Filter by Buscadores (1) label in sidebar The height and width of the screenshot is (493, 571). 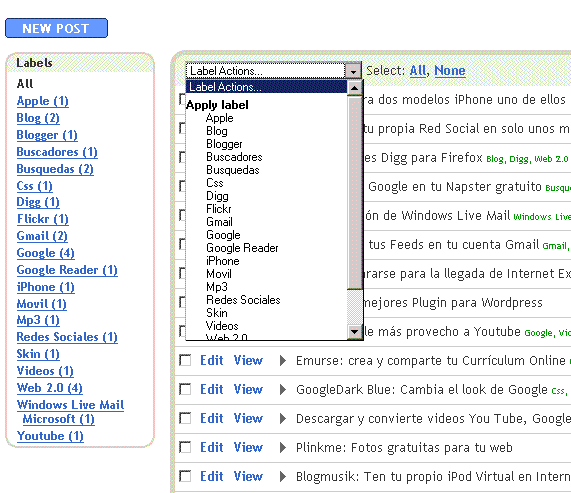pyautogui.click(x=57, y=152)
